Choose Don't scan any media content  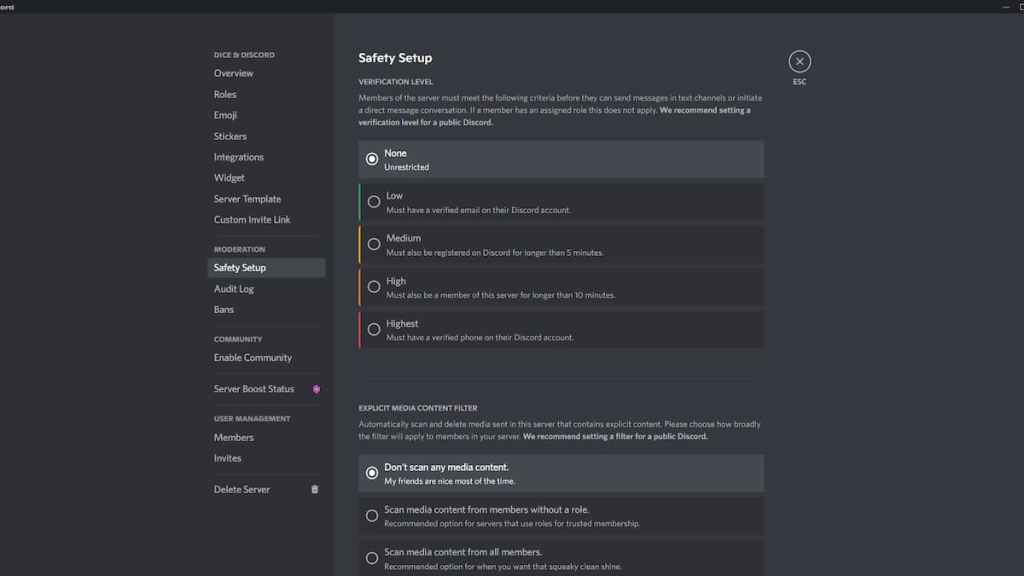561,473
